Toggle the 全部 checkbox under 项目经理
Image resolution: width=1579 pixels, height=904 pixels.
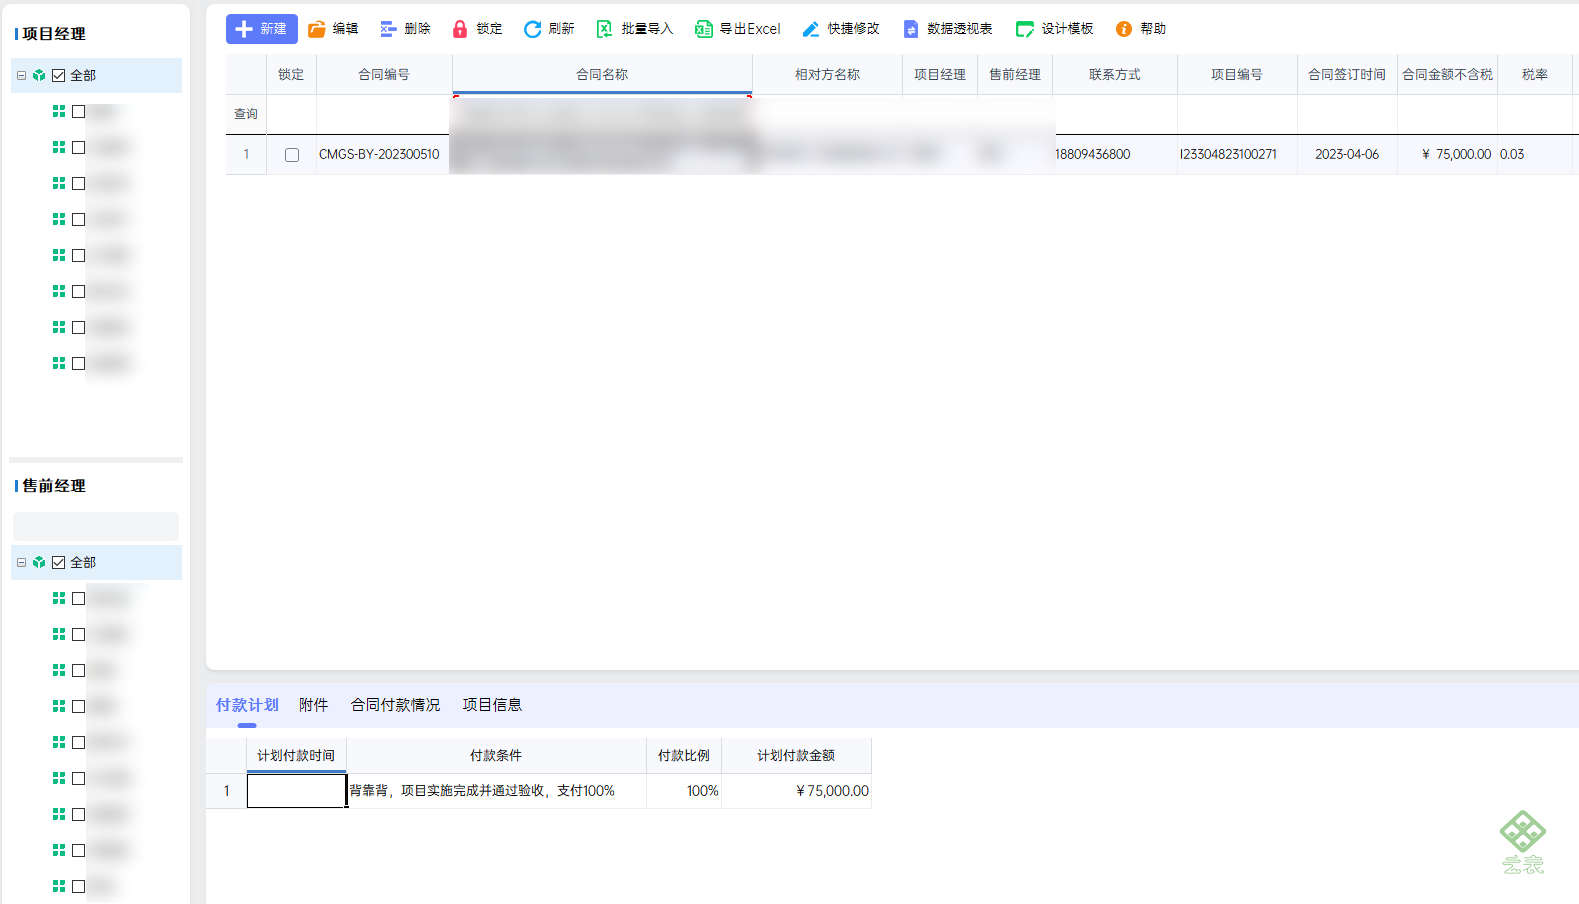tap(59, 75)
